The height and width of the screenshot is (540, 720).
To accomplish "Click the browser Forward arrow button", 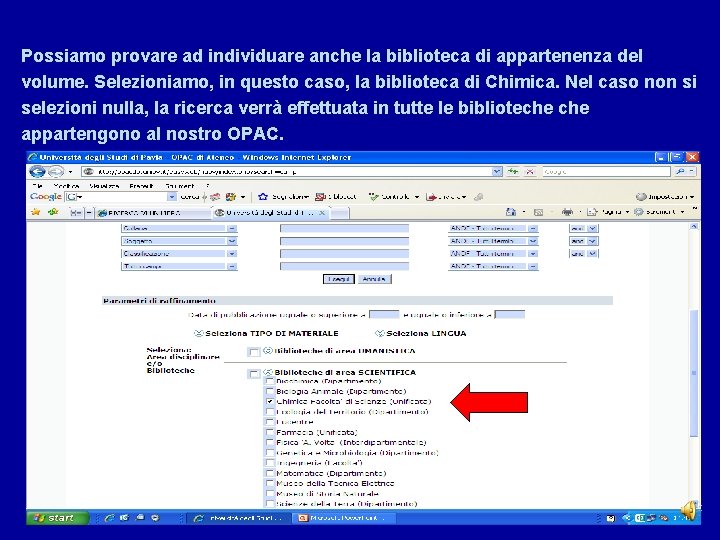I will pyautogui.click(x=56, y=171).
